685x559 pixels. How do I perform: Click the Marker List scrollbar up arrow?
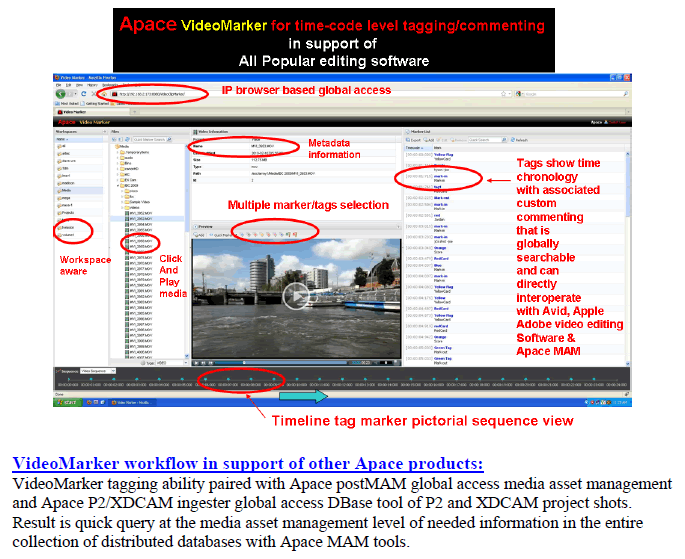click(628, 154)
